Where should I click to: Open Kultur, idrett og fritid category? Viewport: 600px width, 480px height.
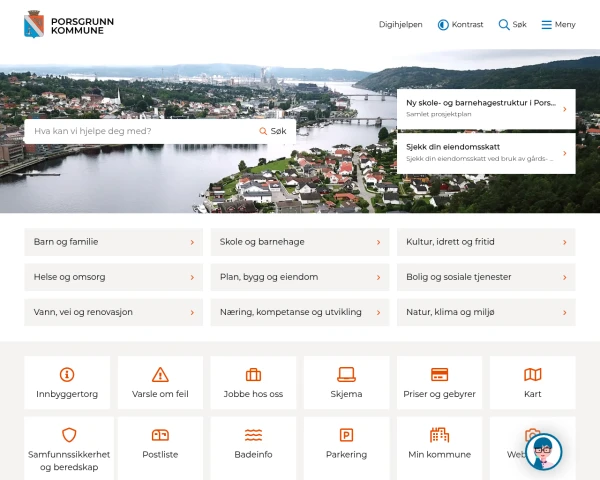tap(486, 242)
